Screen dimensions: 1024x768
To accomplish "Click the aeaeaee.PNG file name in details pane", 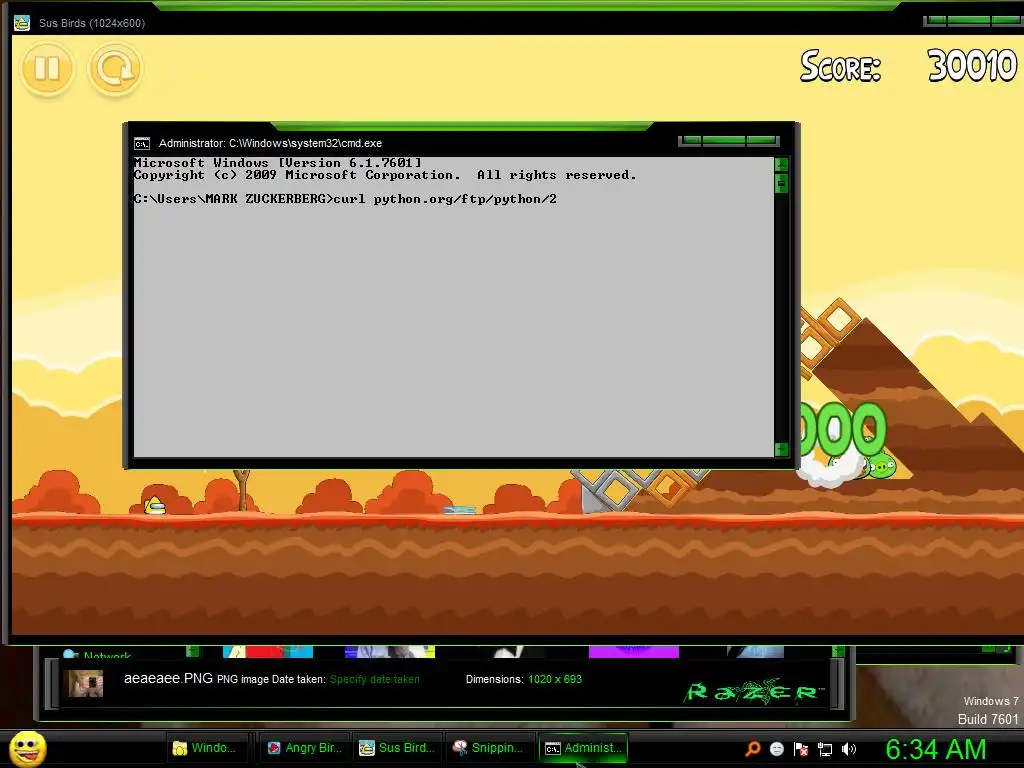I will pyautogui.click(x=168, y=679).
